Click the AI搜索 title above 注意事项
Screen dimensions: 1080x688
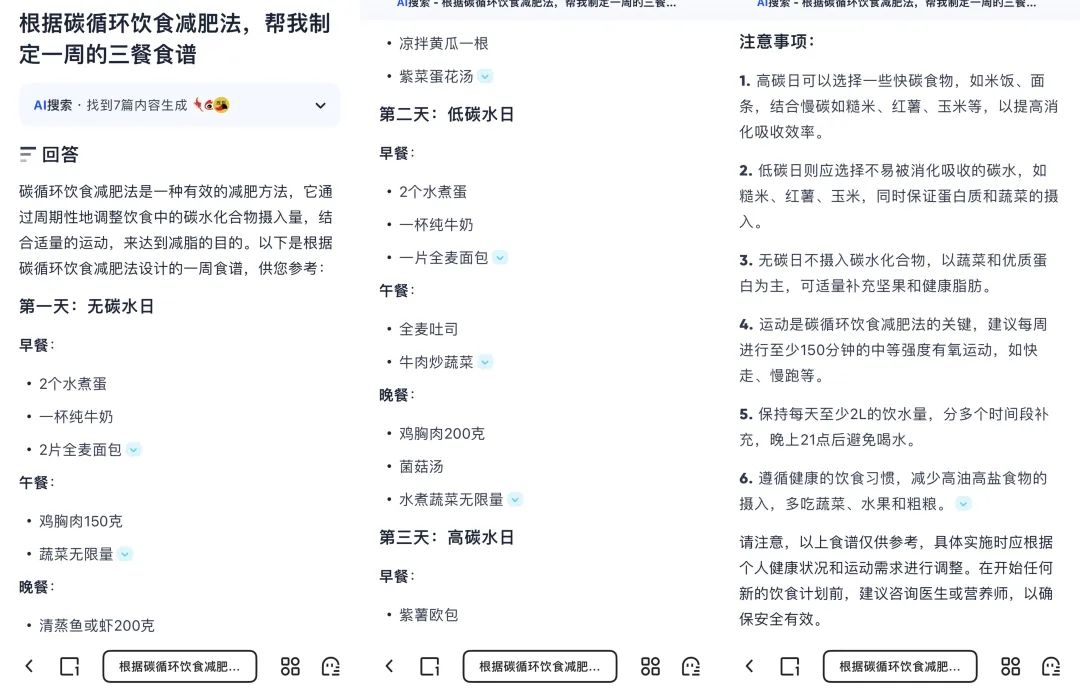click(897, 4)
